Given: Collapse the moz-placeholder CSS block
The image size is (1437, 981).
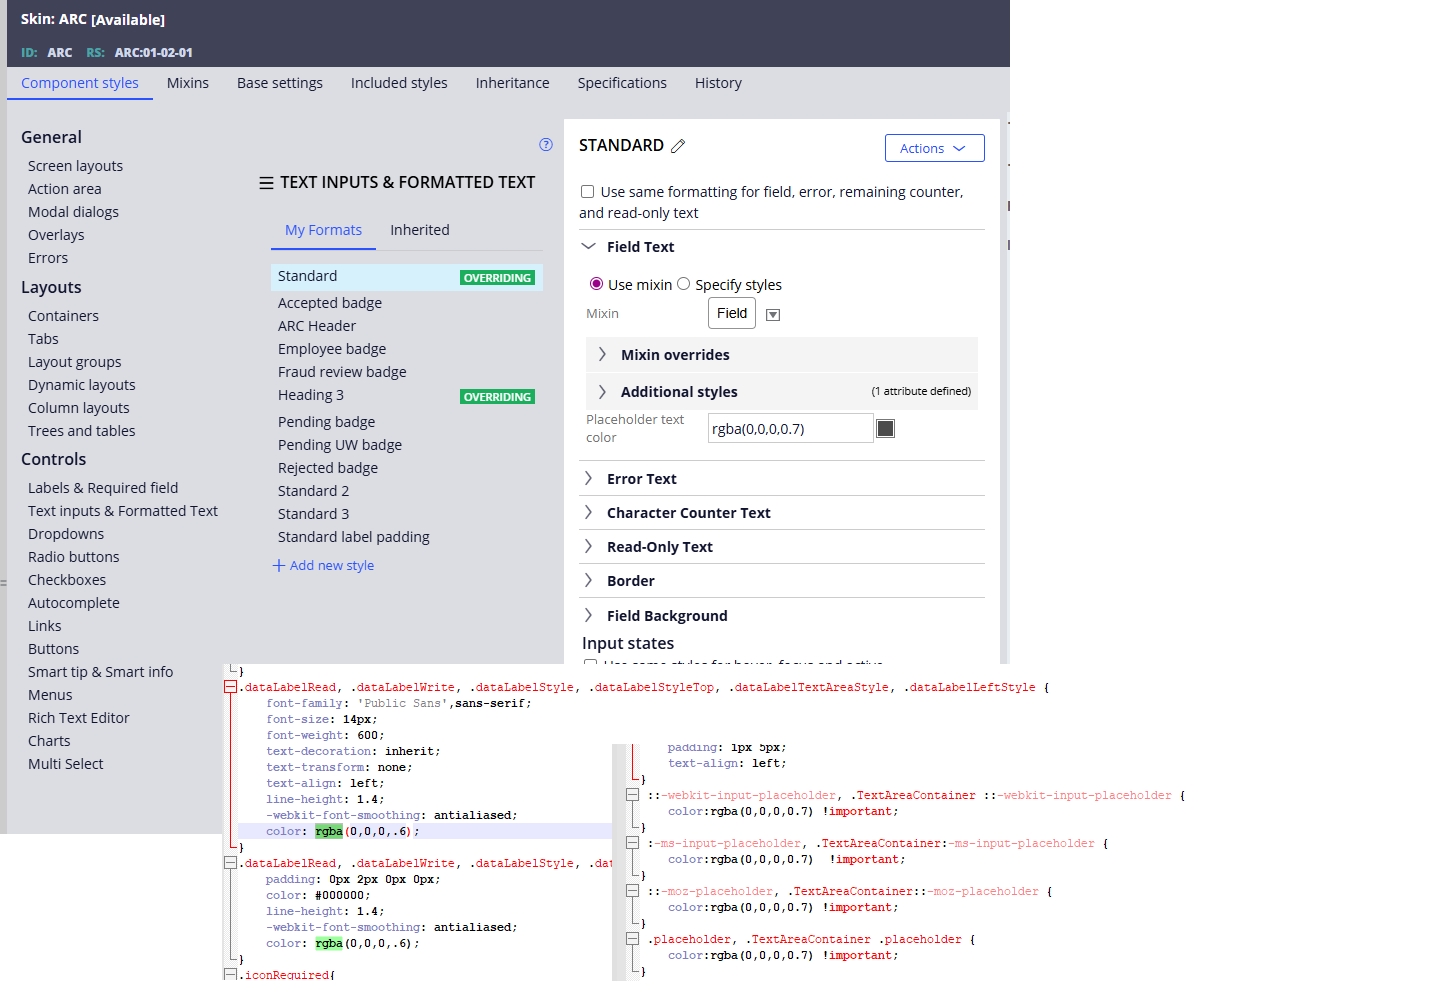Looking at the screenshot, I should tap(632, 891).
